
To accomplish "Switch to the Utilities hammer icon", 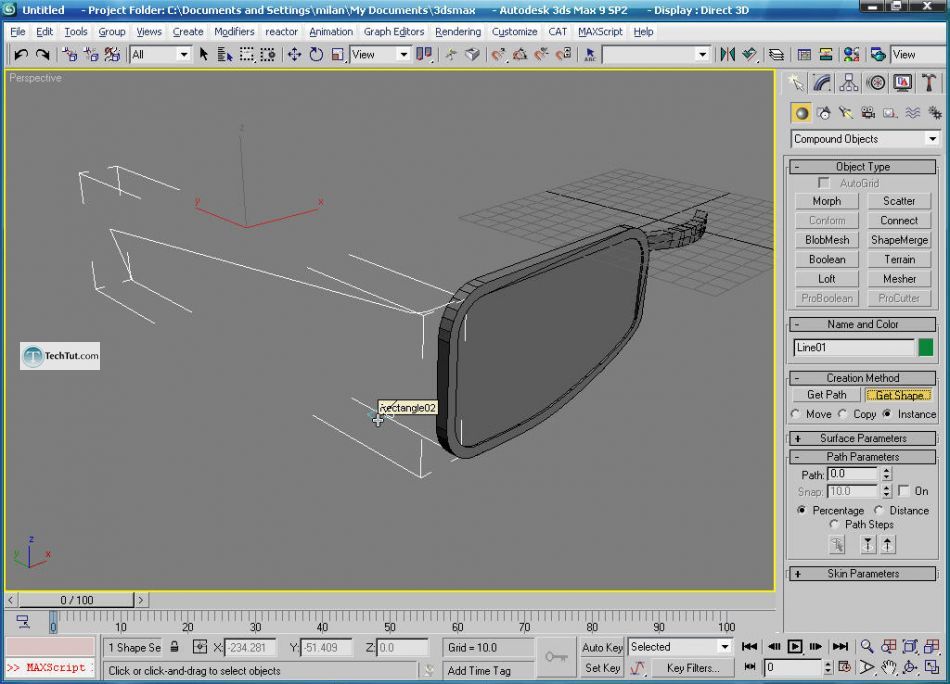I will (x=929, y=82).
